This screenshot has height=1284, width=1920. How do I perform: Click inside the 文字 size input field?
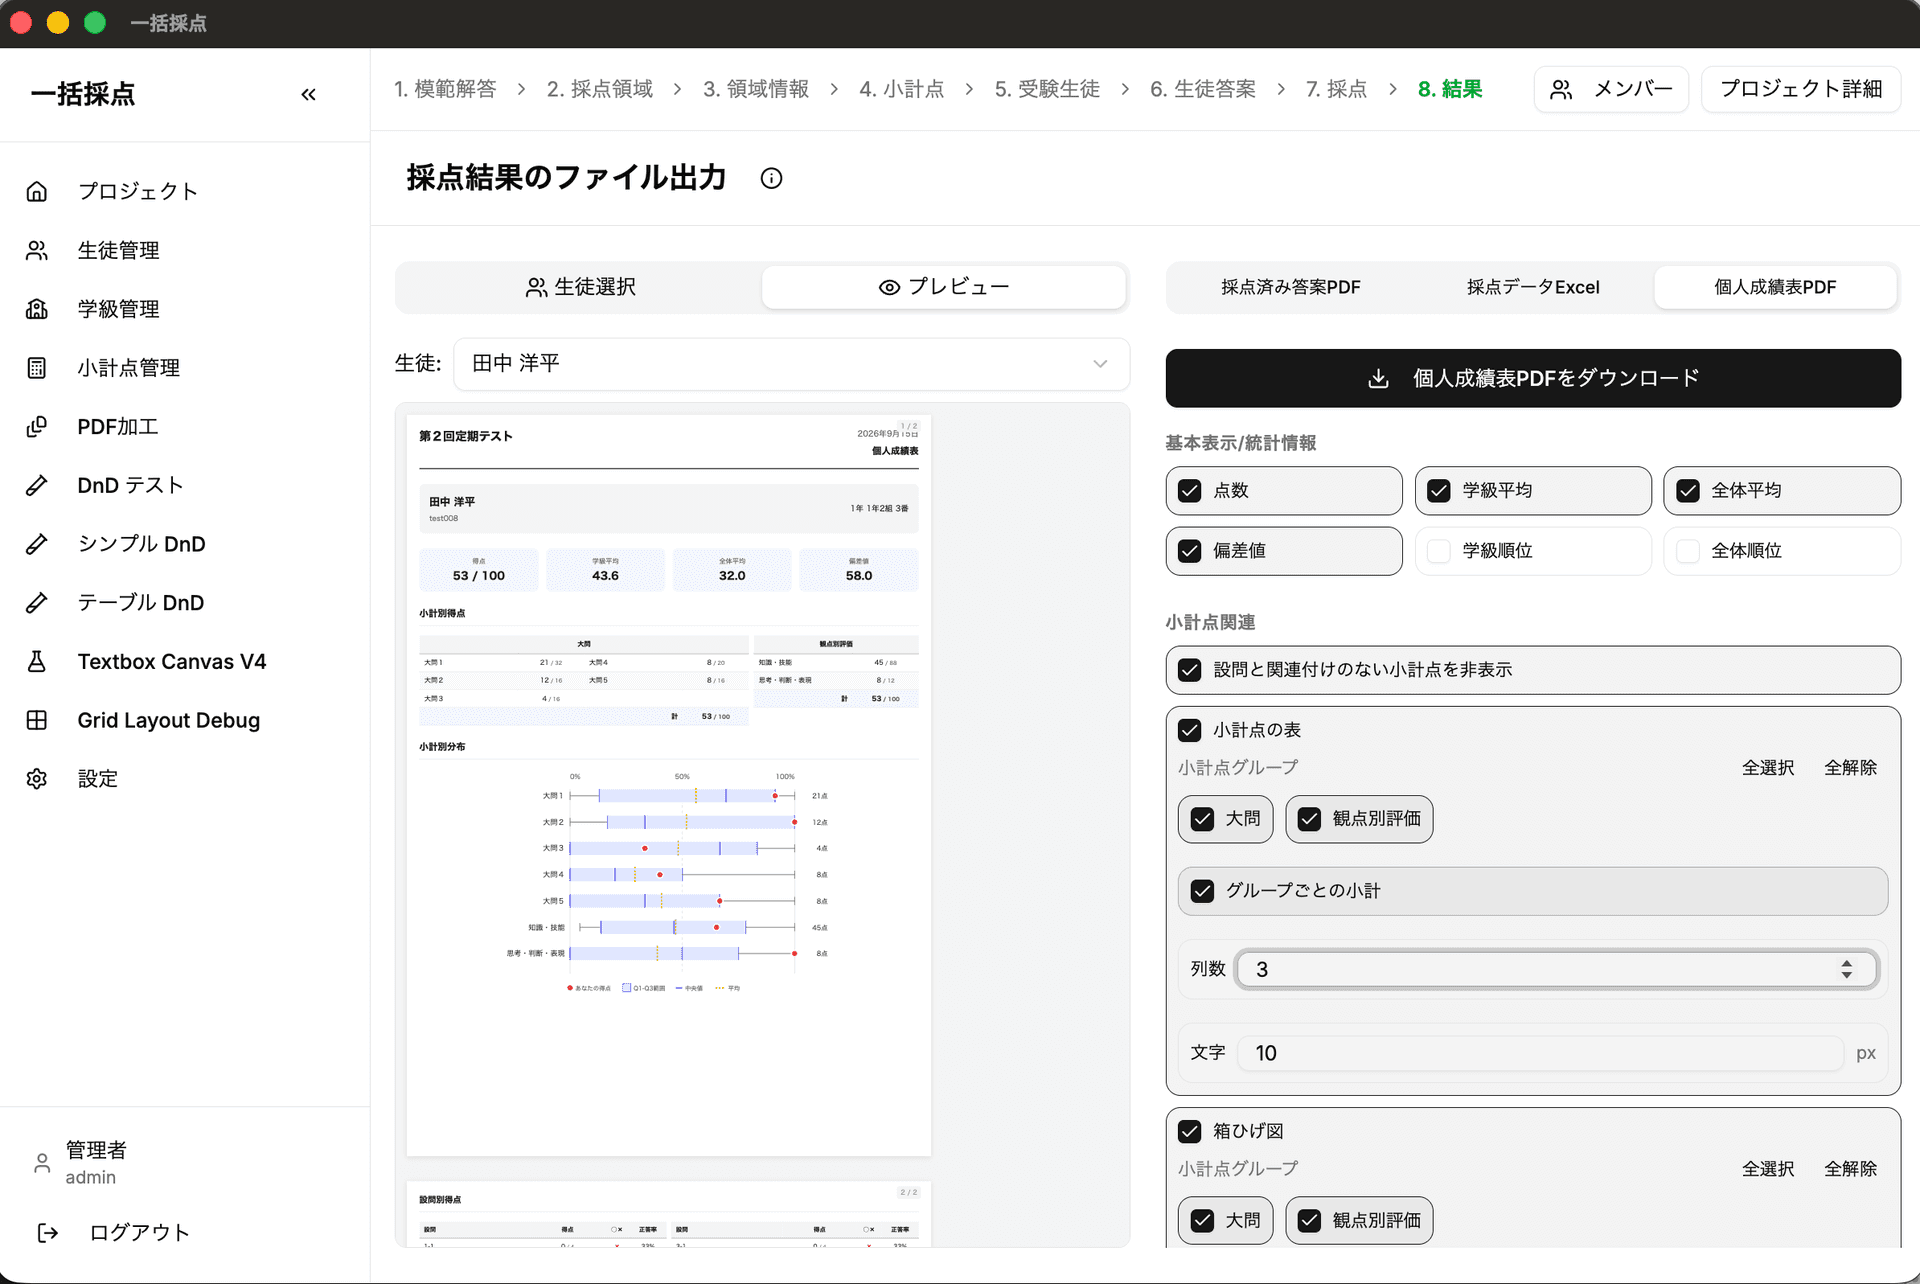[x=1540, y=1052]
